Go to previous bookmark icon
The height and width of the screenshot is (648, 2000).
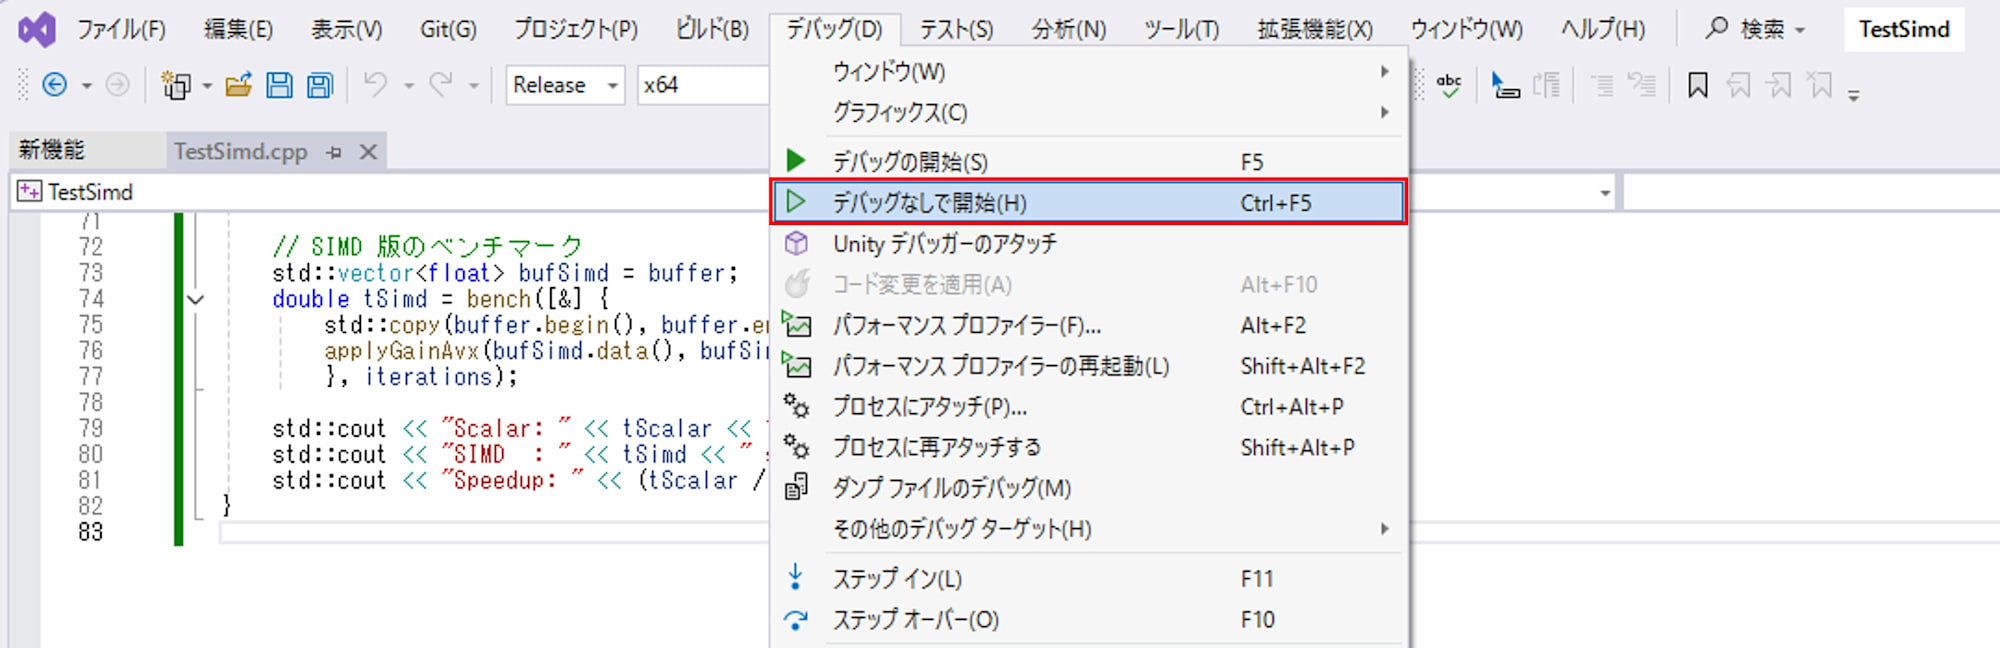[1739, 86]
